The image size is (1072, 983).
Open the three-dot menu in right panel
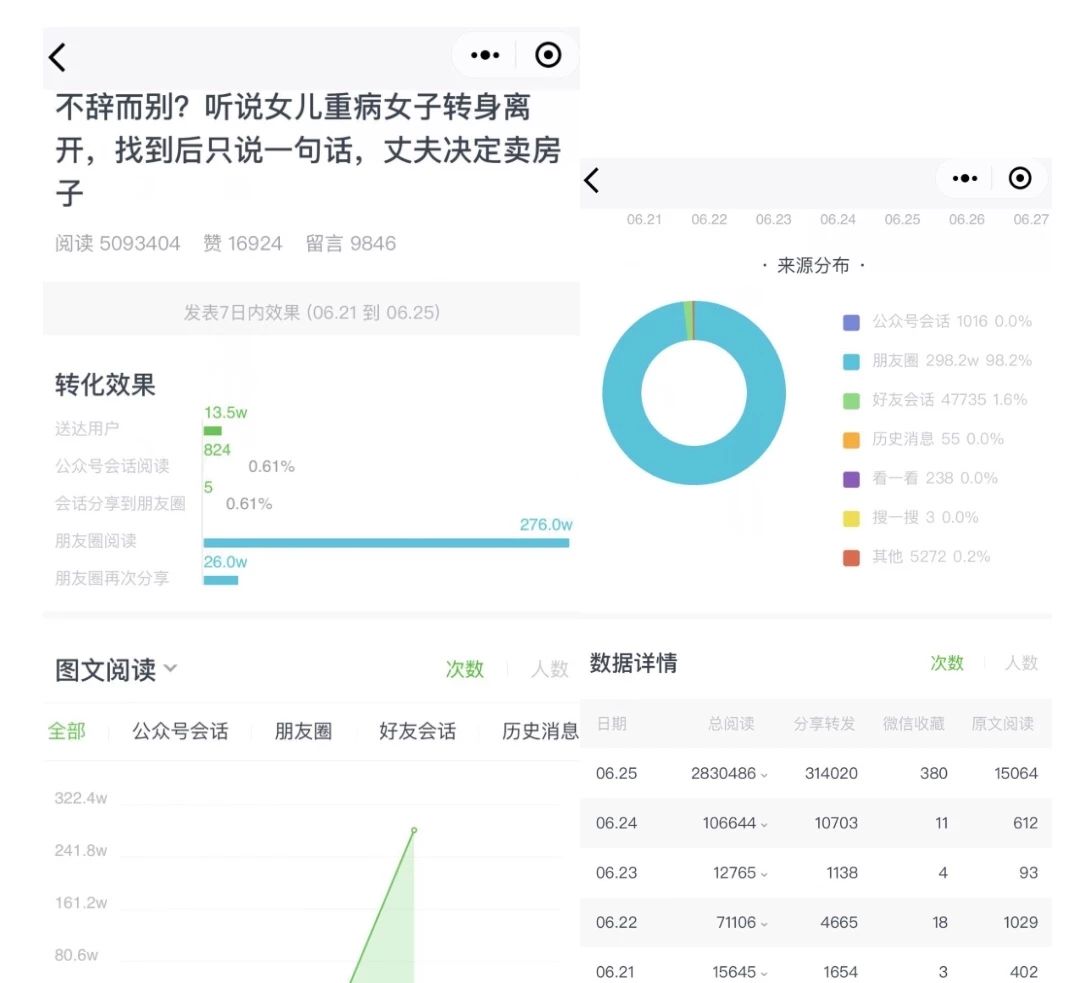click(965, 179)
